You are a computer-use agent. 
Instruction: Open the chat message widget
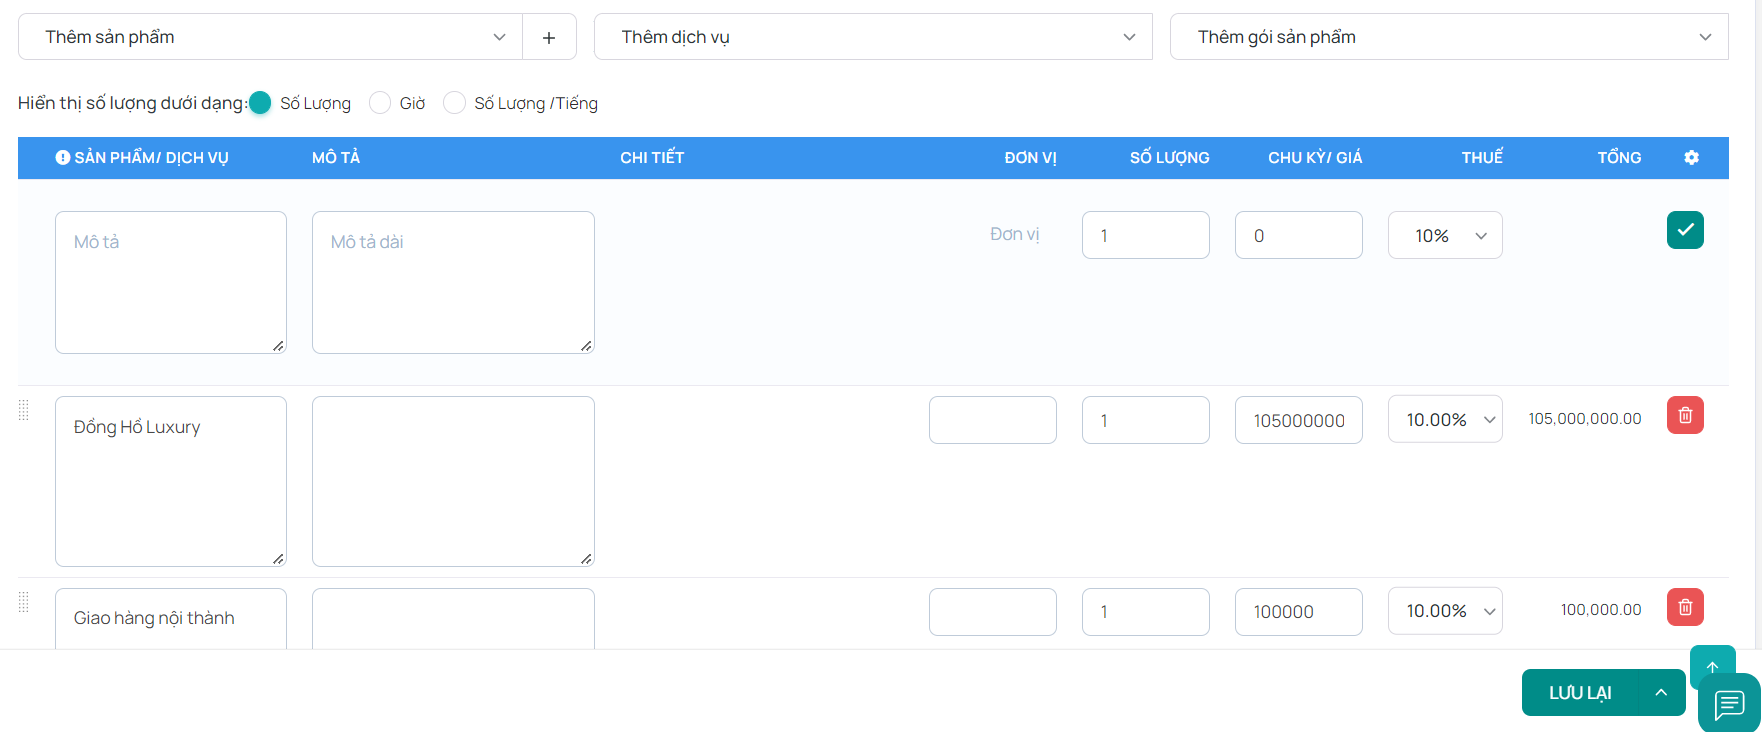[x=1730, y=704]
